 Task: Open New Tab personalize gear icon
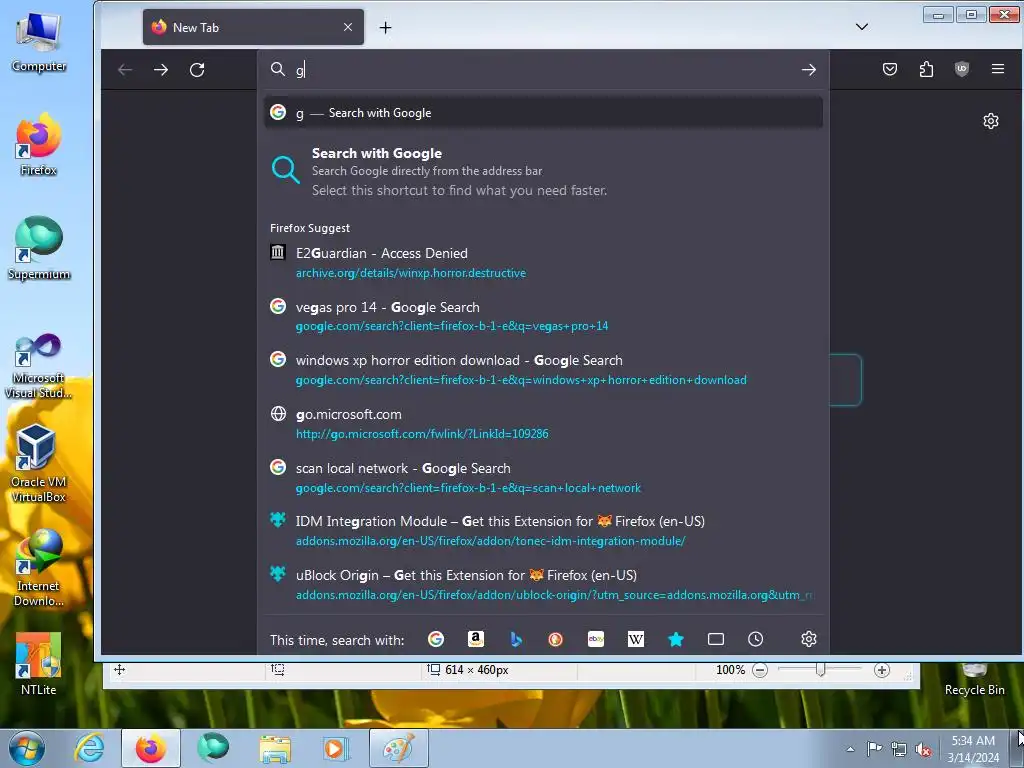pyautogui.click(x=991, y=121)
